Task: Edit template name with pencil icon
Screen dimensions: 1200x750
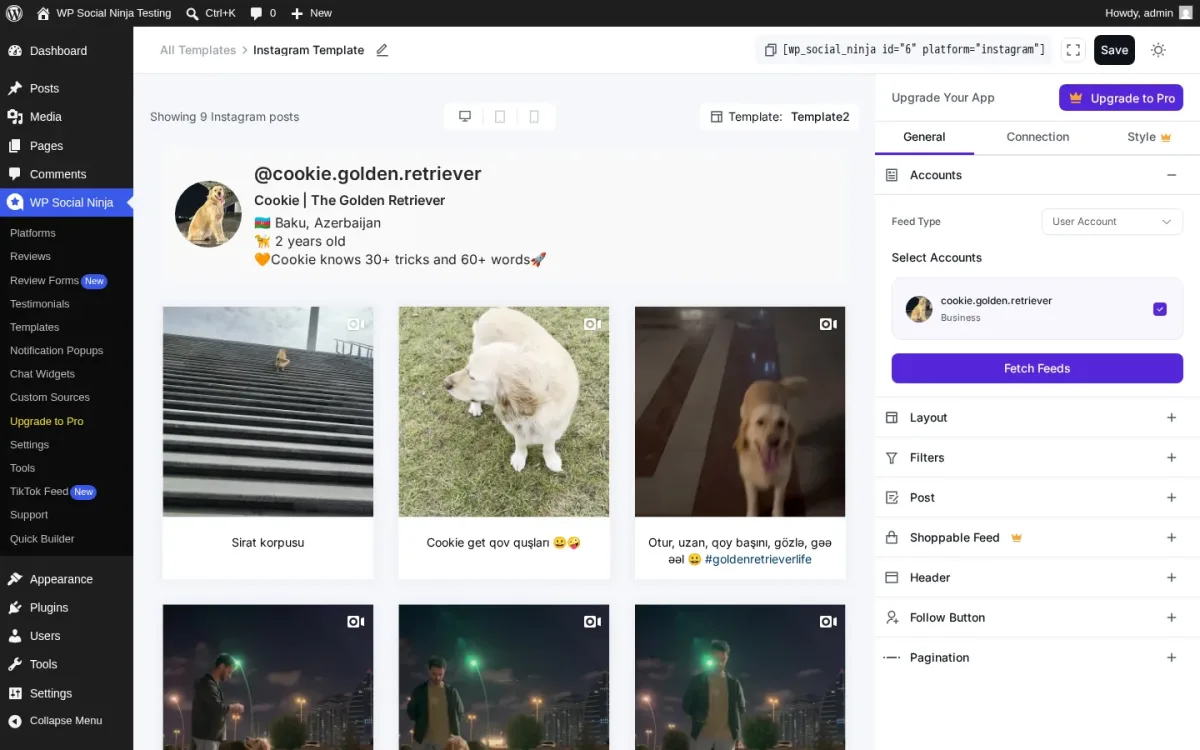Action: pyautogui.click(x=382, y=50)
